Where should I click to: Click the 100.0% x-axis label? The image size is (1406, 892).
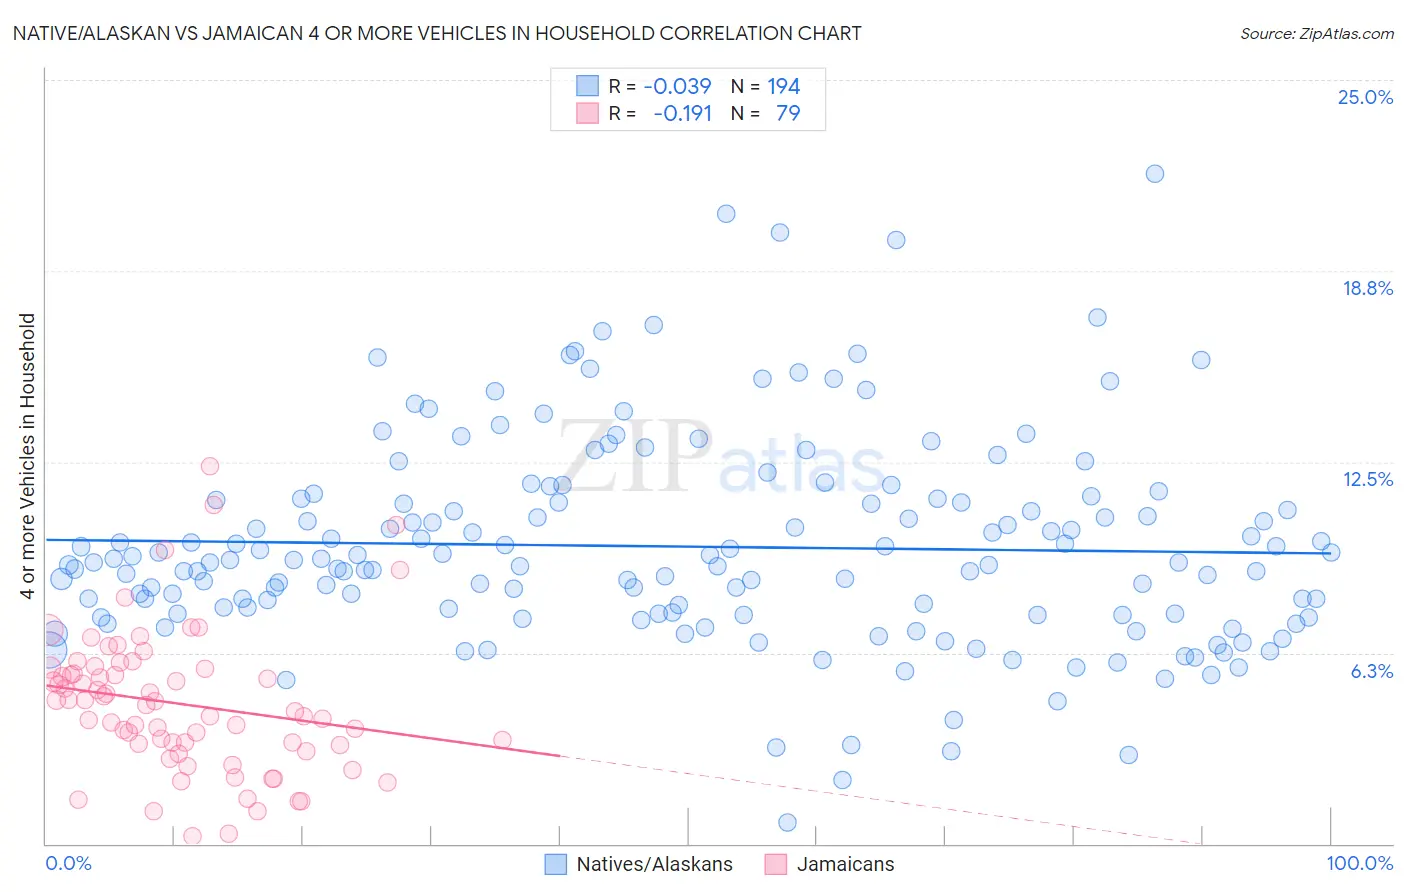click(1360, 863)
